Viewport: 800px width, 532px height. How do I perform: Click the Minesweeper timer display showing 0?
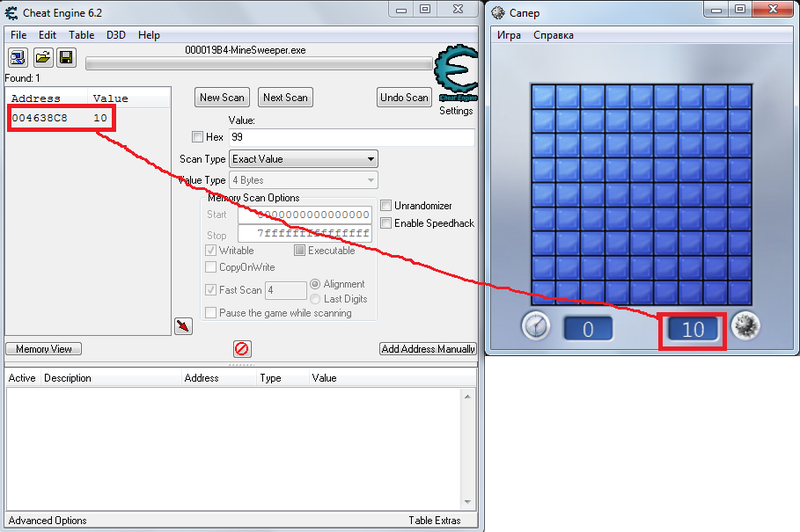[x=588, y=329]
